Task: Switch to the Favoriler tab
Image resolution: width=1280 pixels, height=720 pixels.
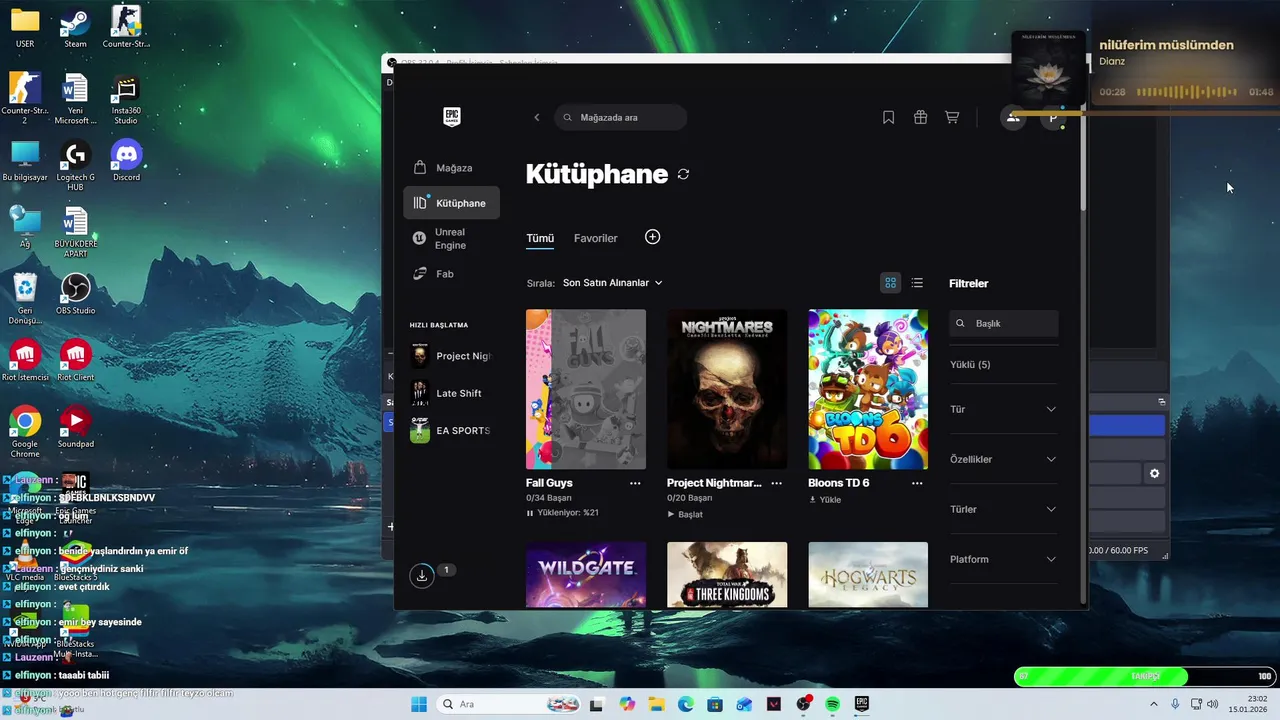Action: click(x=596, y=238)
